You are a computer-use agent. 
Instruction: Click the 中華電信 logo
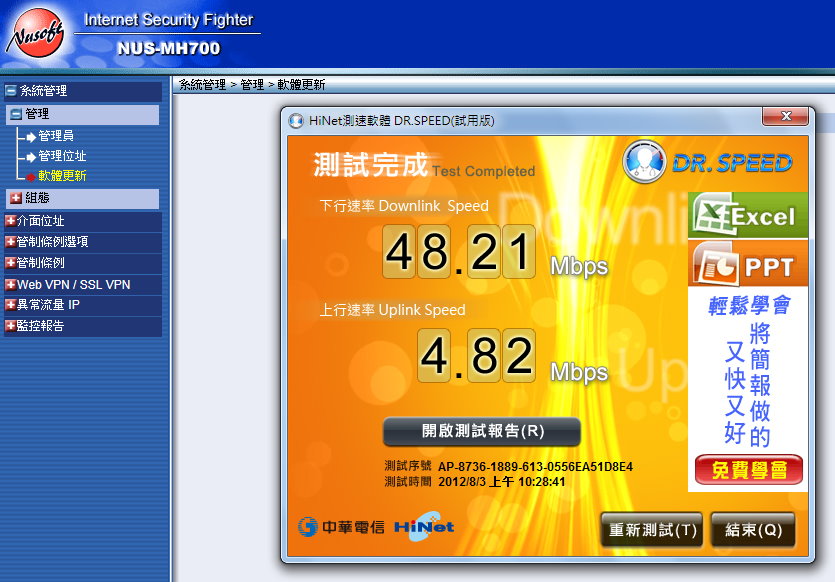(341, 527)
